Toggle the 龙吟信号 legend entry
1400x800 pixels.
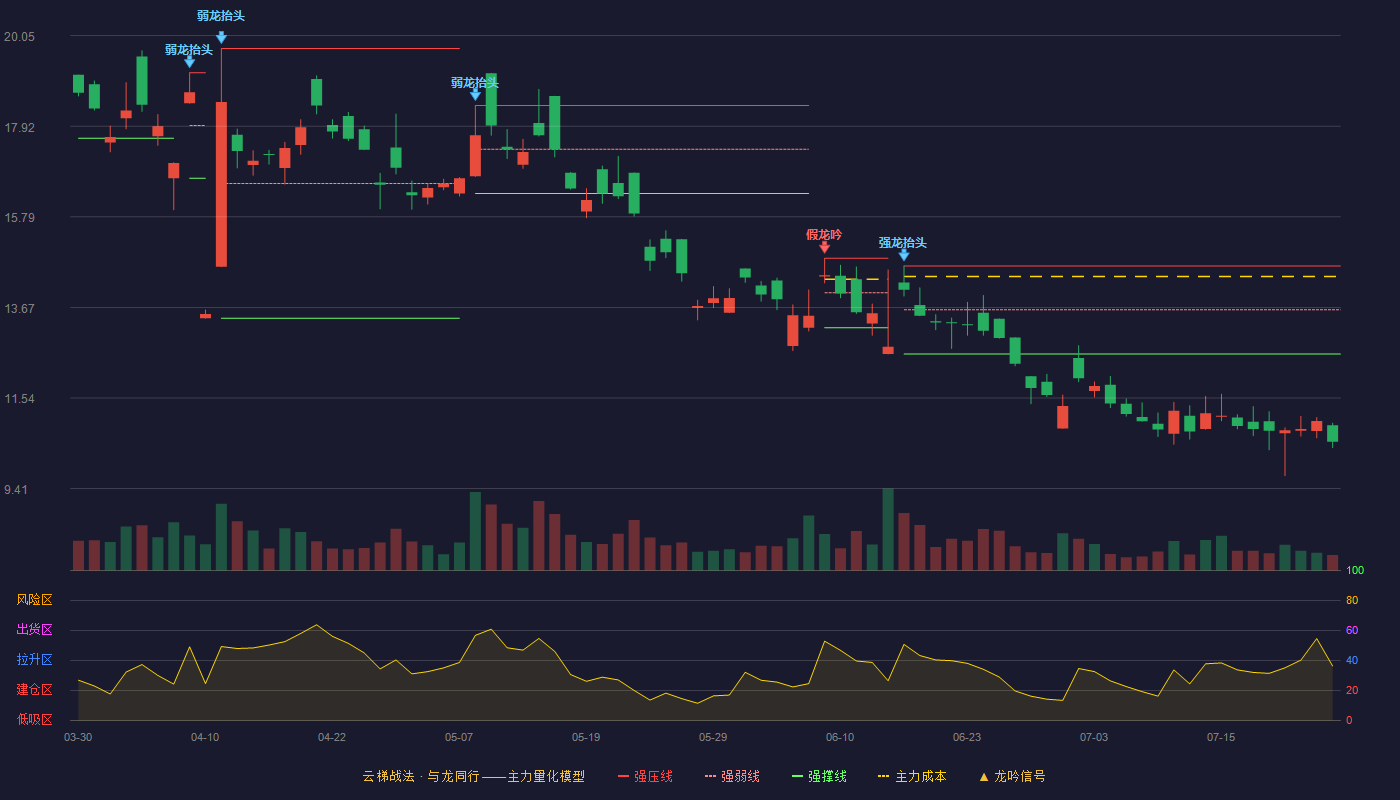(1012, 776)
